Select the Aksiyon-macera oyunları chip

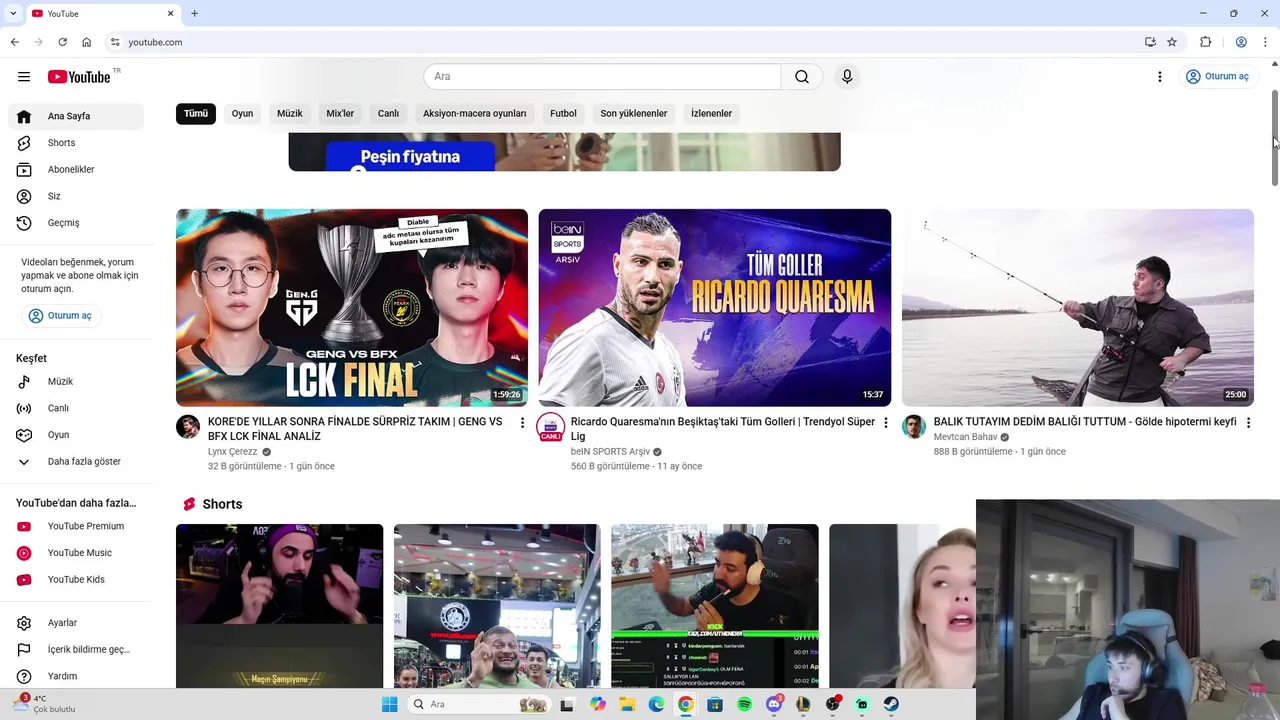[x=474, y=114]
